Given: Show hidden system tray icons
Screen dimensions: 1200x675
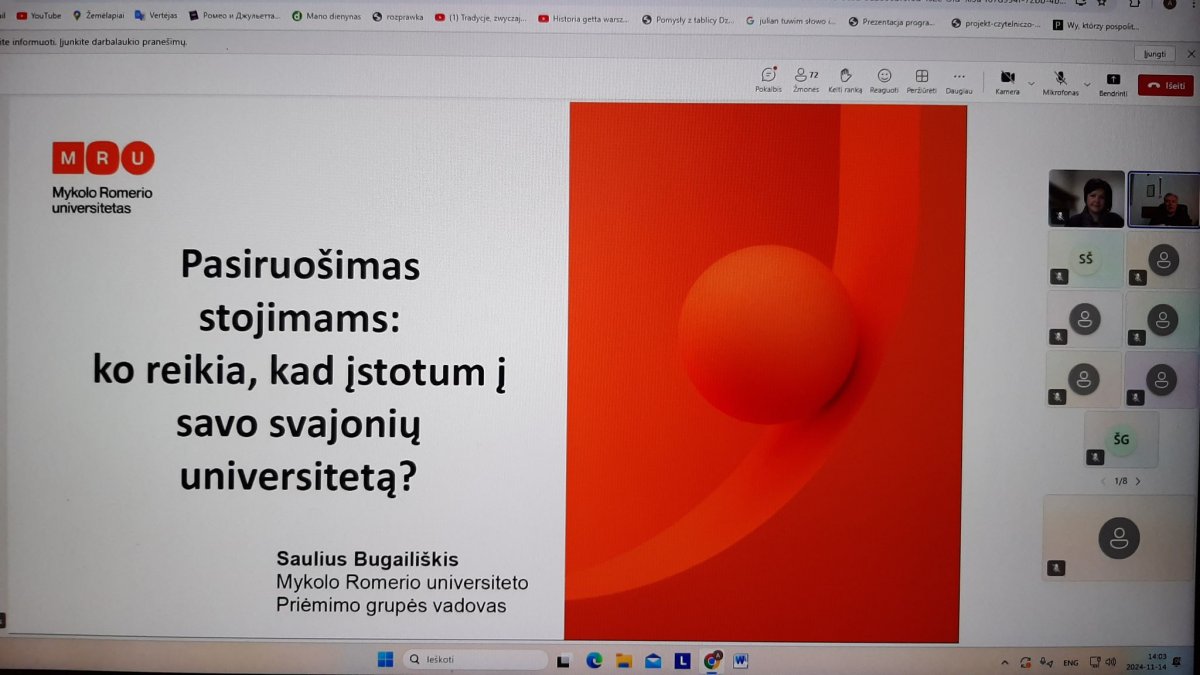Looking at the screenshot, I should pos(1005,662).
